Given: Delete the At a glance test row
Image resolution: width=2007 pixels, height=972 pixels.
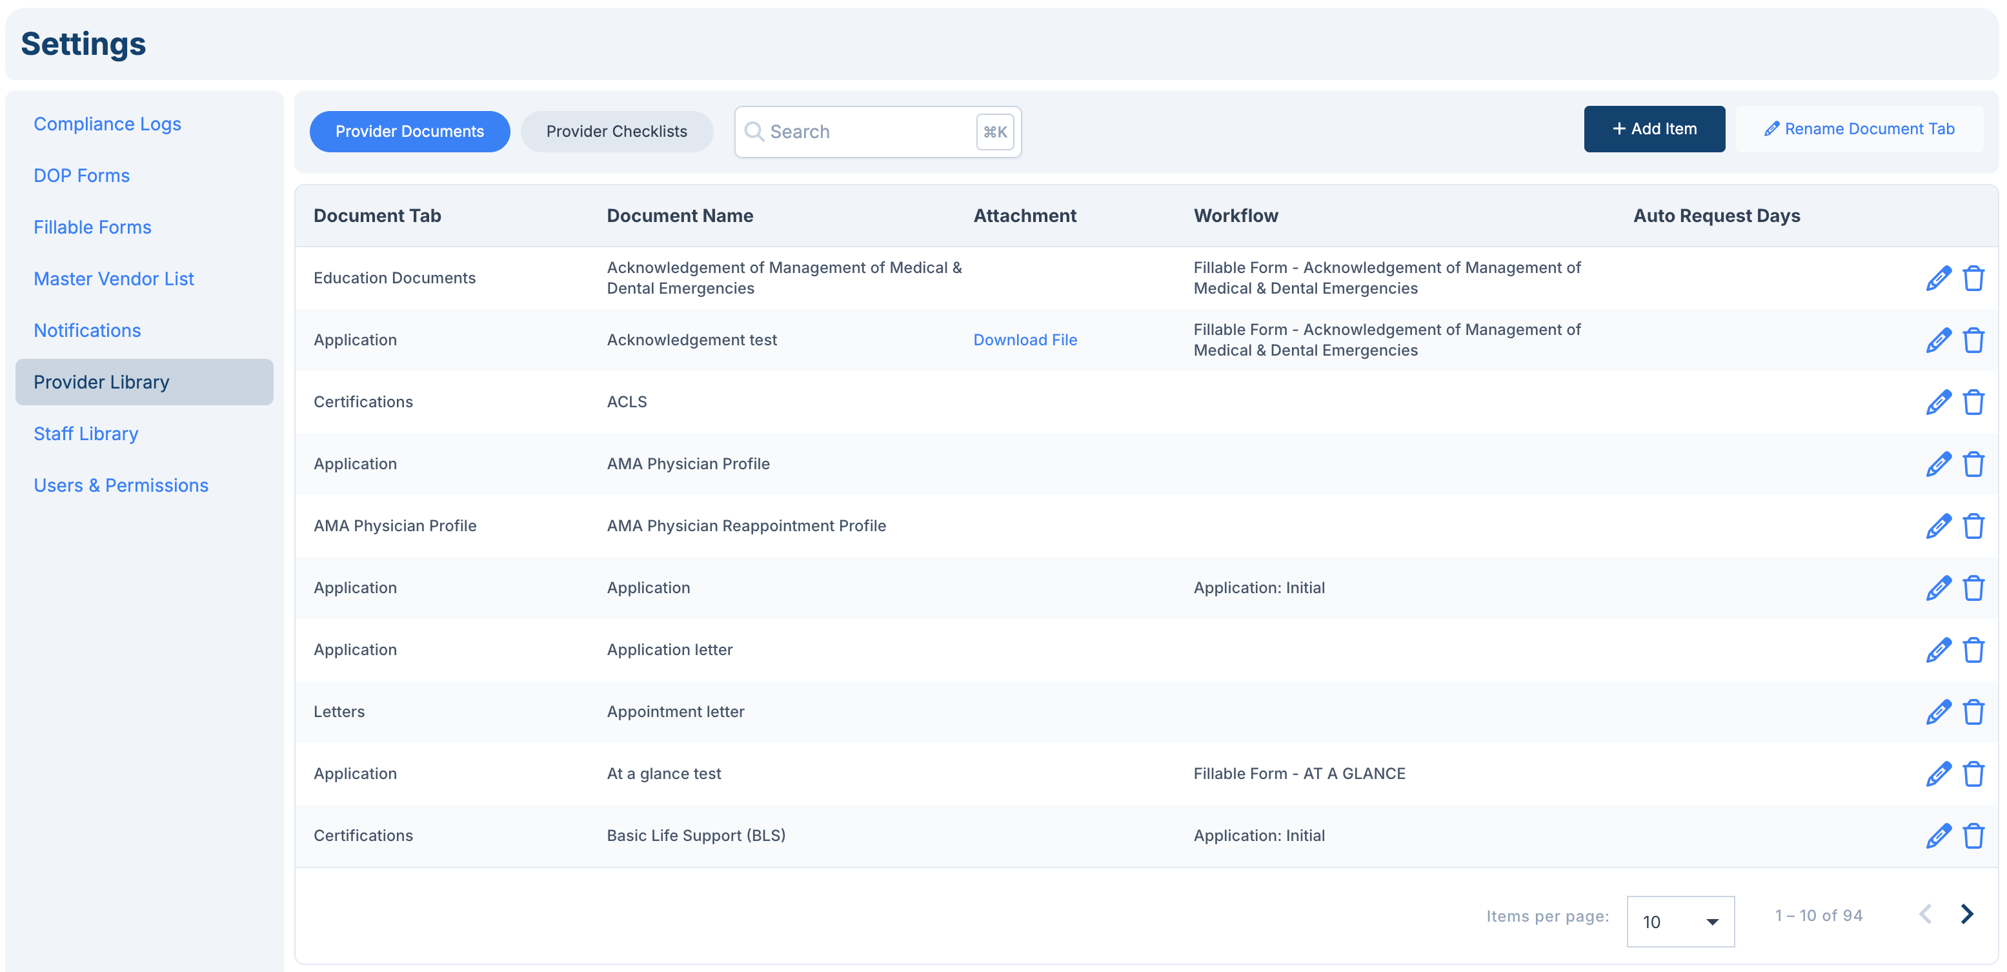Looking at the screenshot, I should click(x=1973, y=774).
